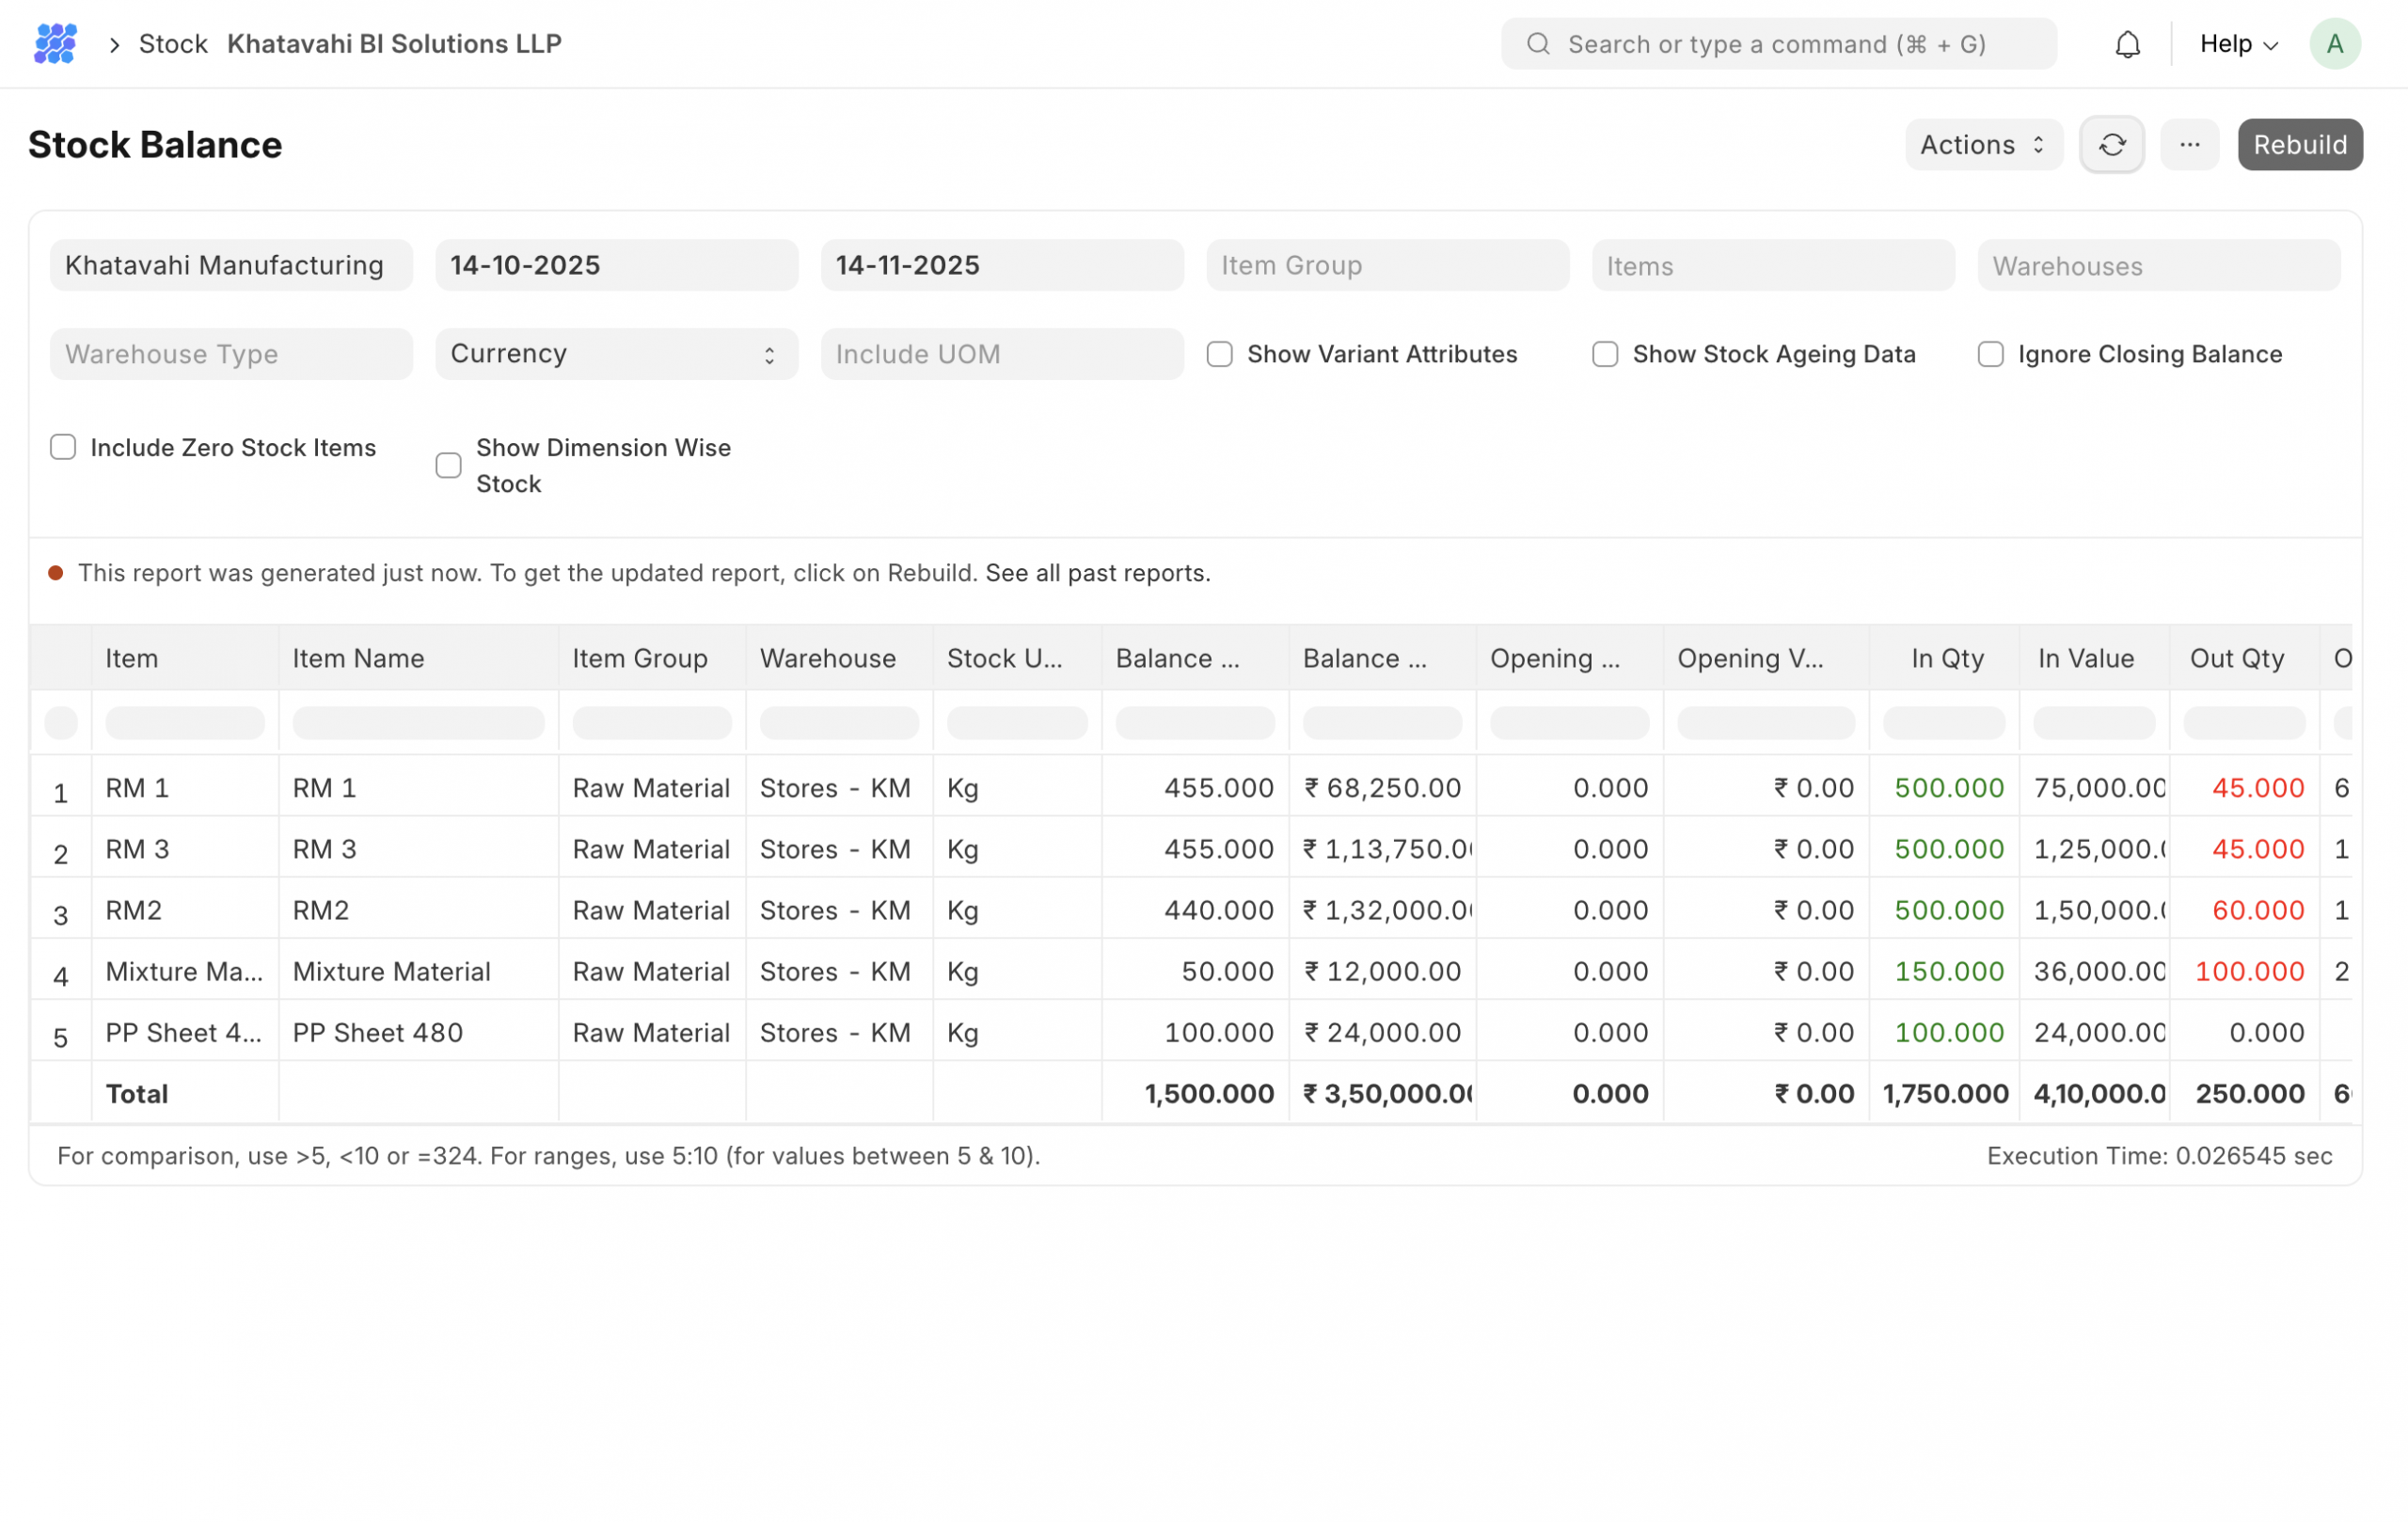This screenshot has height=1522, width=2408.
Task: Open the user avatar A menu
Action: point(2334,44)
